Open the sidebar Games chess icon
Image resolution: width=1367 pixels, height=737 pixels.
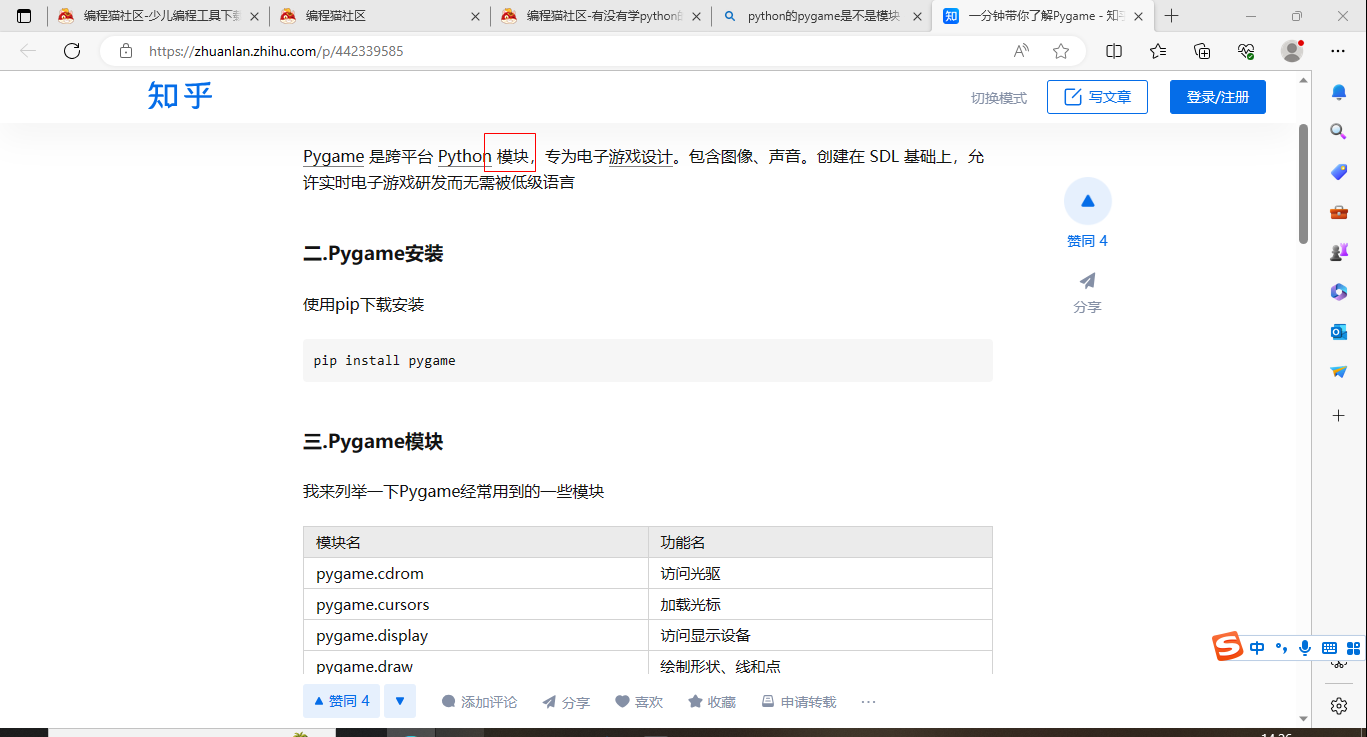pos(1339,252)
